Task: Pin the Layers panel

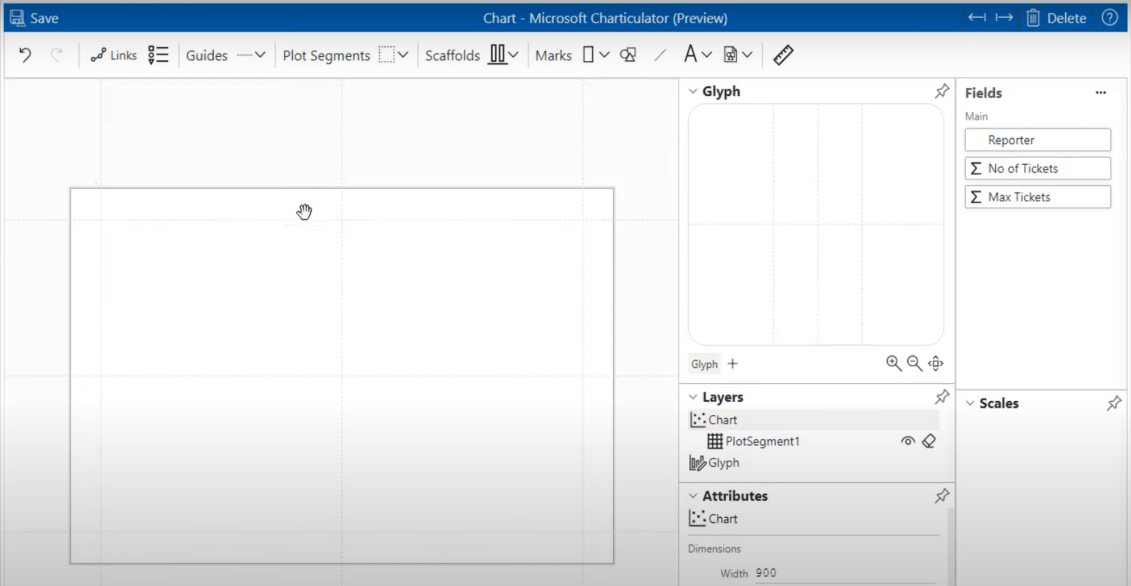Action: click(941, 397)
